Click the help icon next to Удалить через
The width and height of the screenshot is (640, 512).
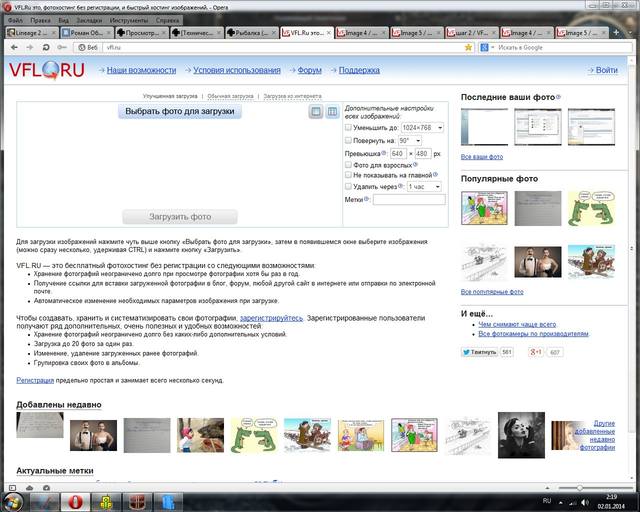pyautogui.click(x=400, y=186)
